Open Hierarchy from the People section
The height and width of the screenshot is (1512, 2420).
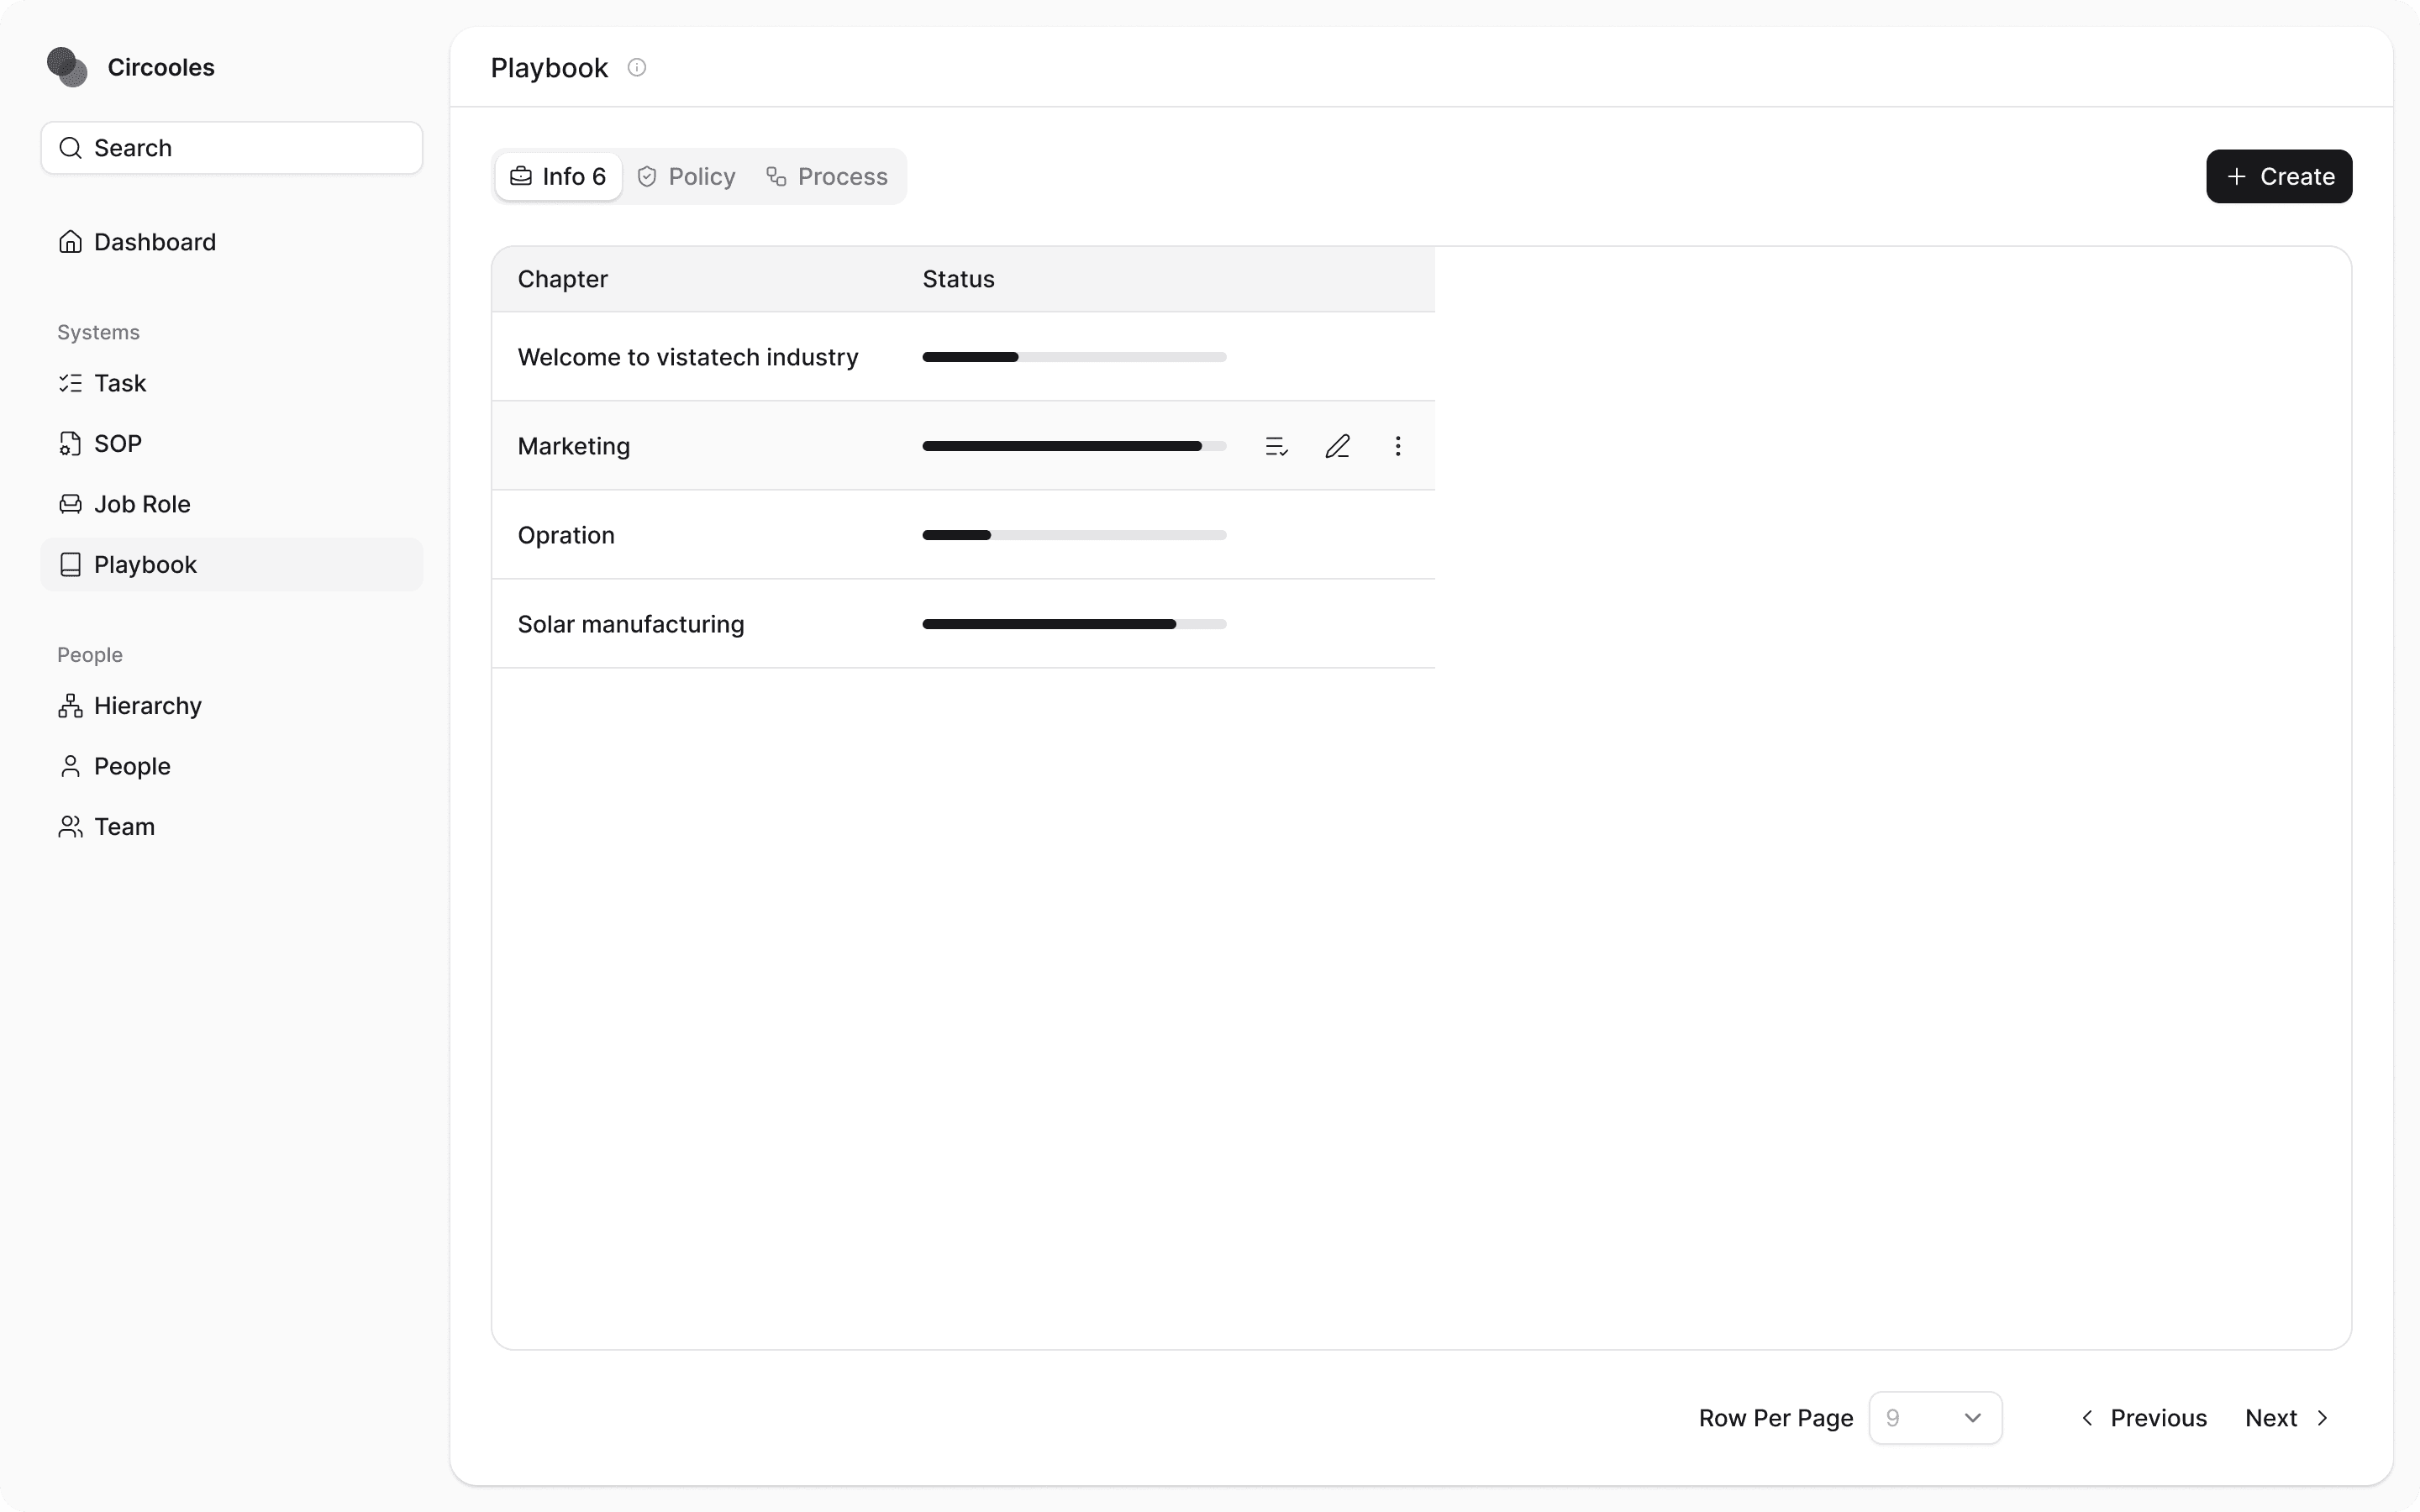point(232,706)
